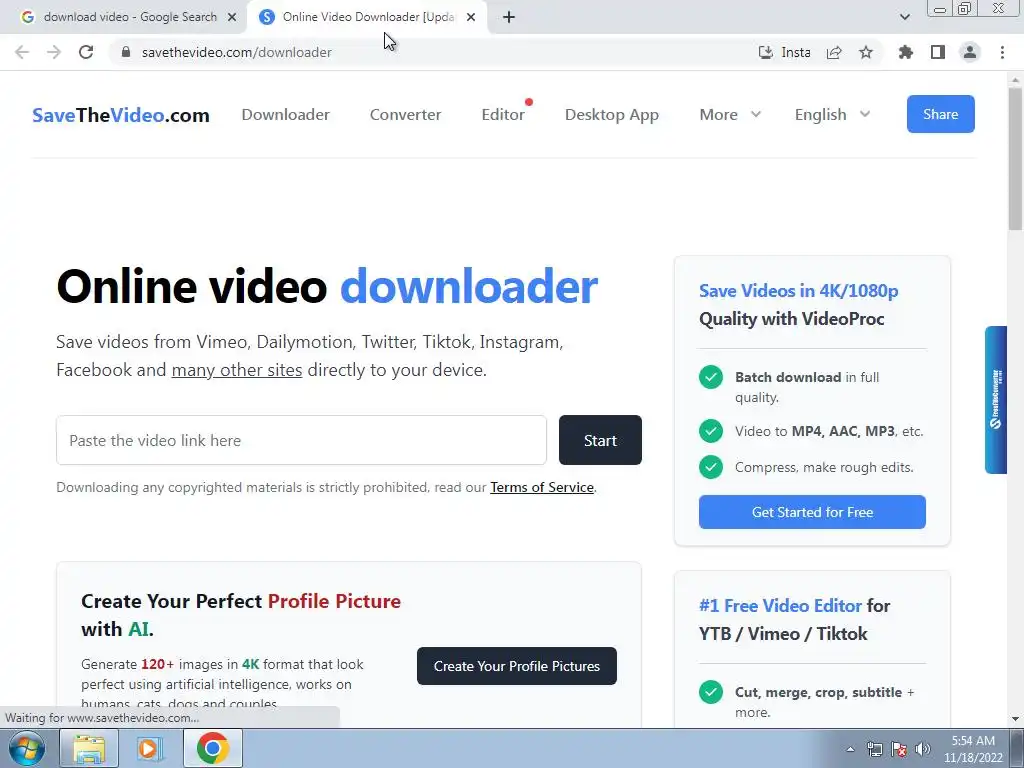The width and height of the screenshot is (1024, 768).
Task: Click the Paste the video link field
Action: pyautogui.click(x=301, y=440)
